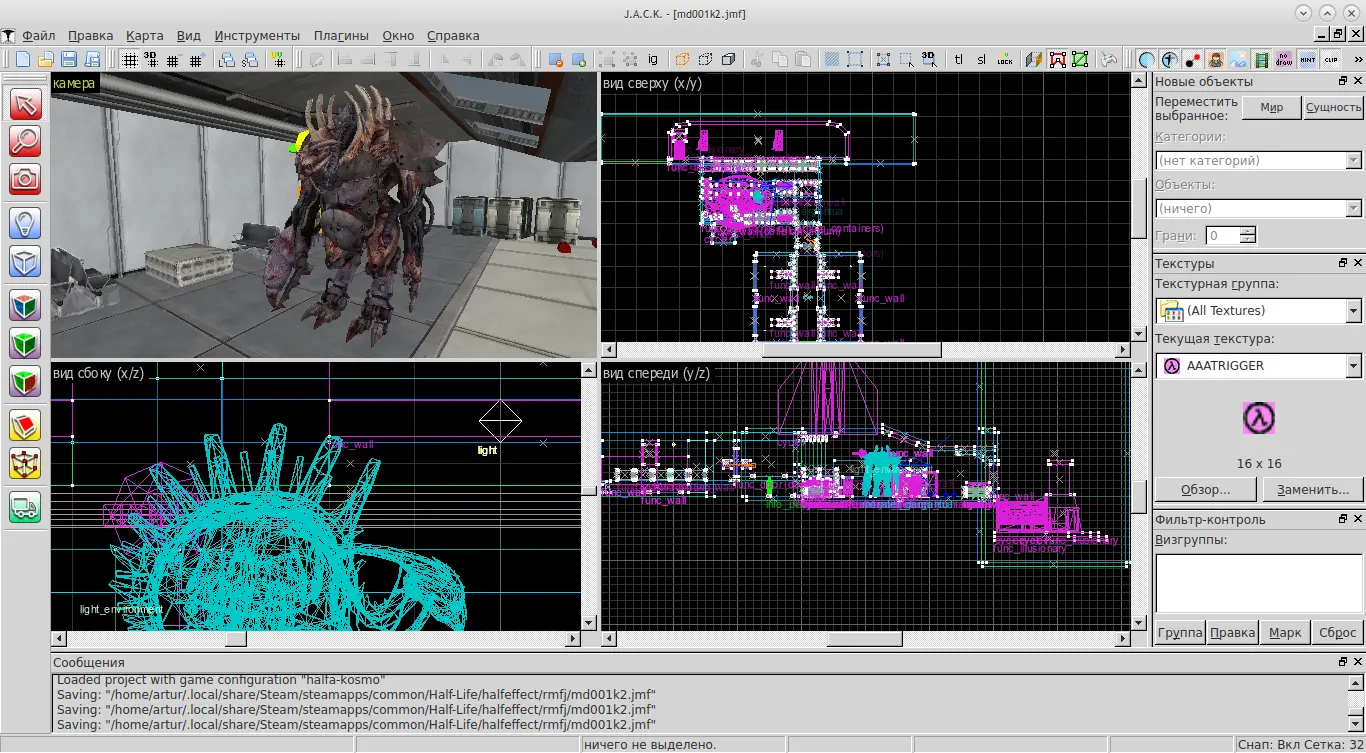This screenshot has width=1366, height=753.
Task: Pick the Block creation cube tool
Action: (x=25, y=262)
